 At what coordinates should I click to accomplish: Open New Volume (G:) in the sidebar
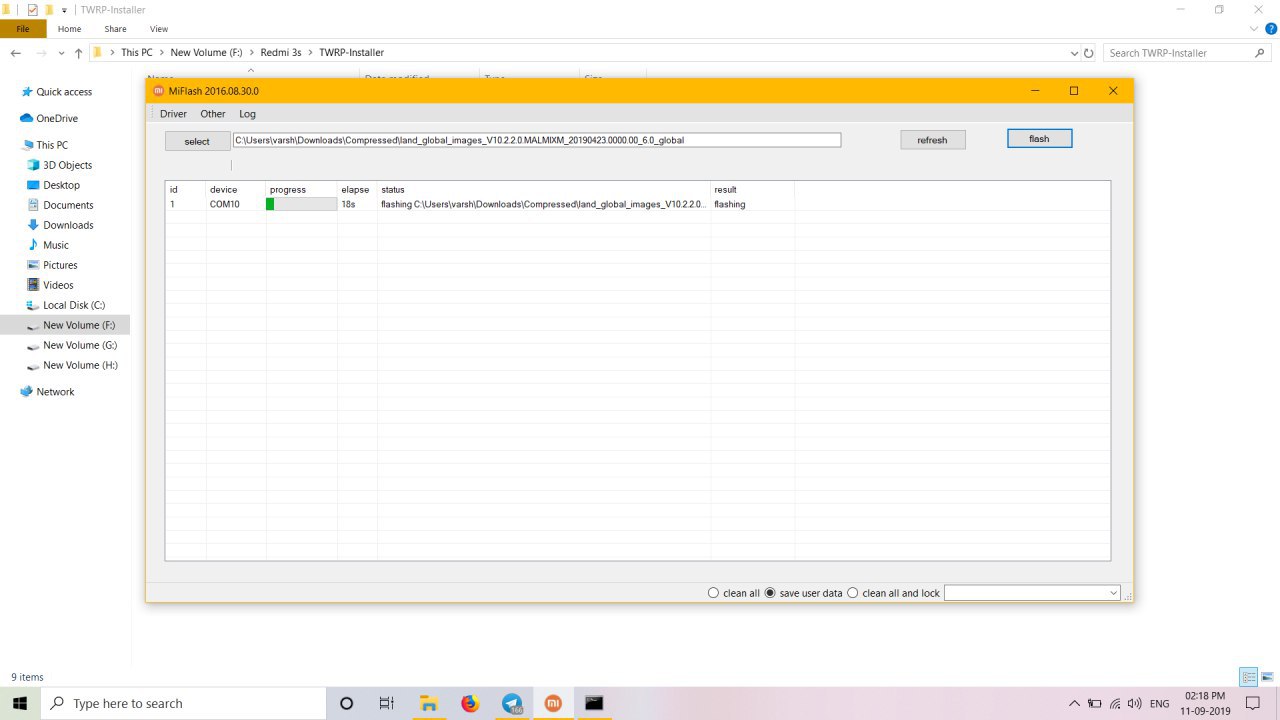point(80,345)
